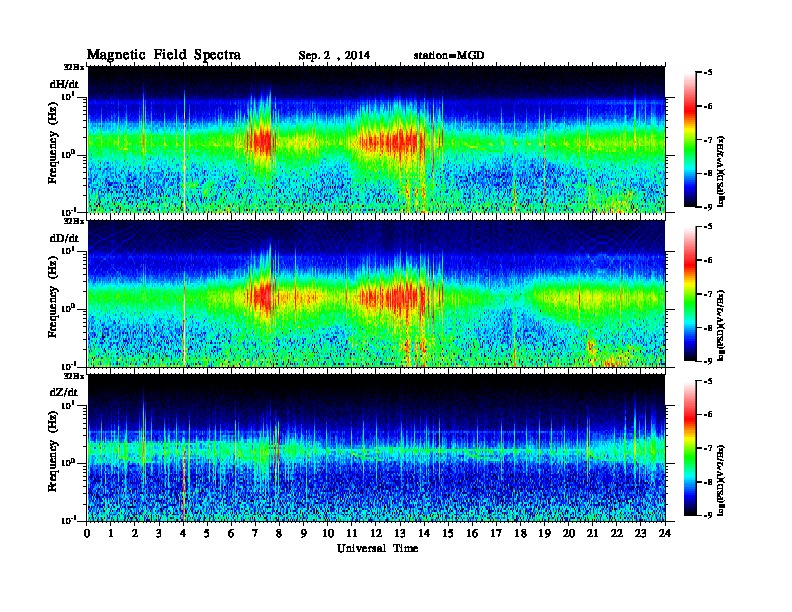Click hour 2 on the time axis
This screenshot has height=612, width=792.
point(135,533)
